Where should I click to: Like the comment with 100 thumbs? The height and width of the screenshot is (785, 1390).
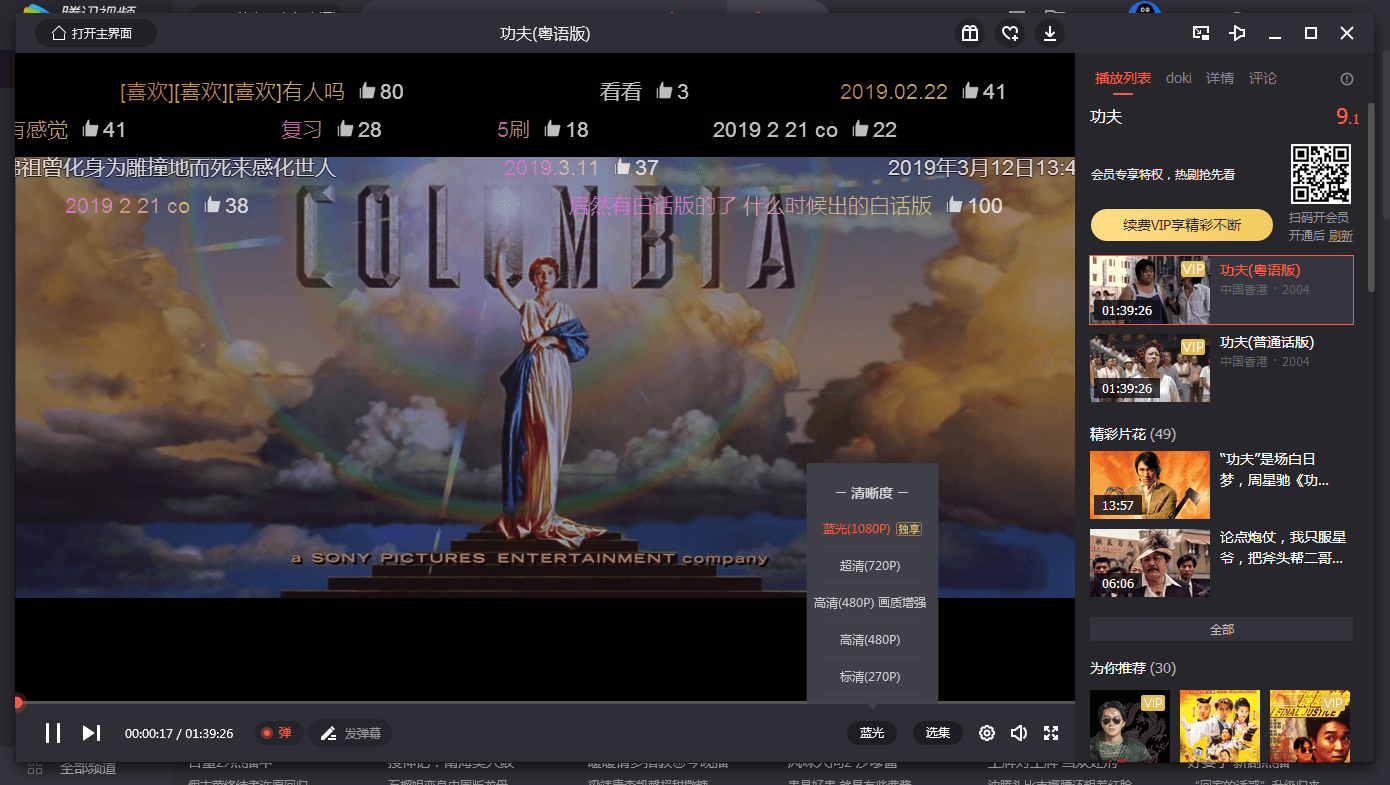(x=955, y=205)
